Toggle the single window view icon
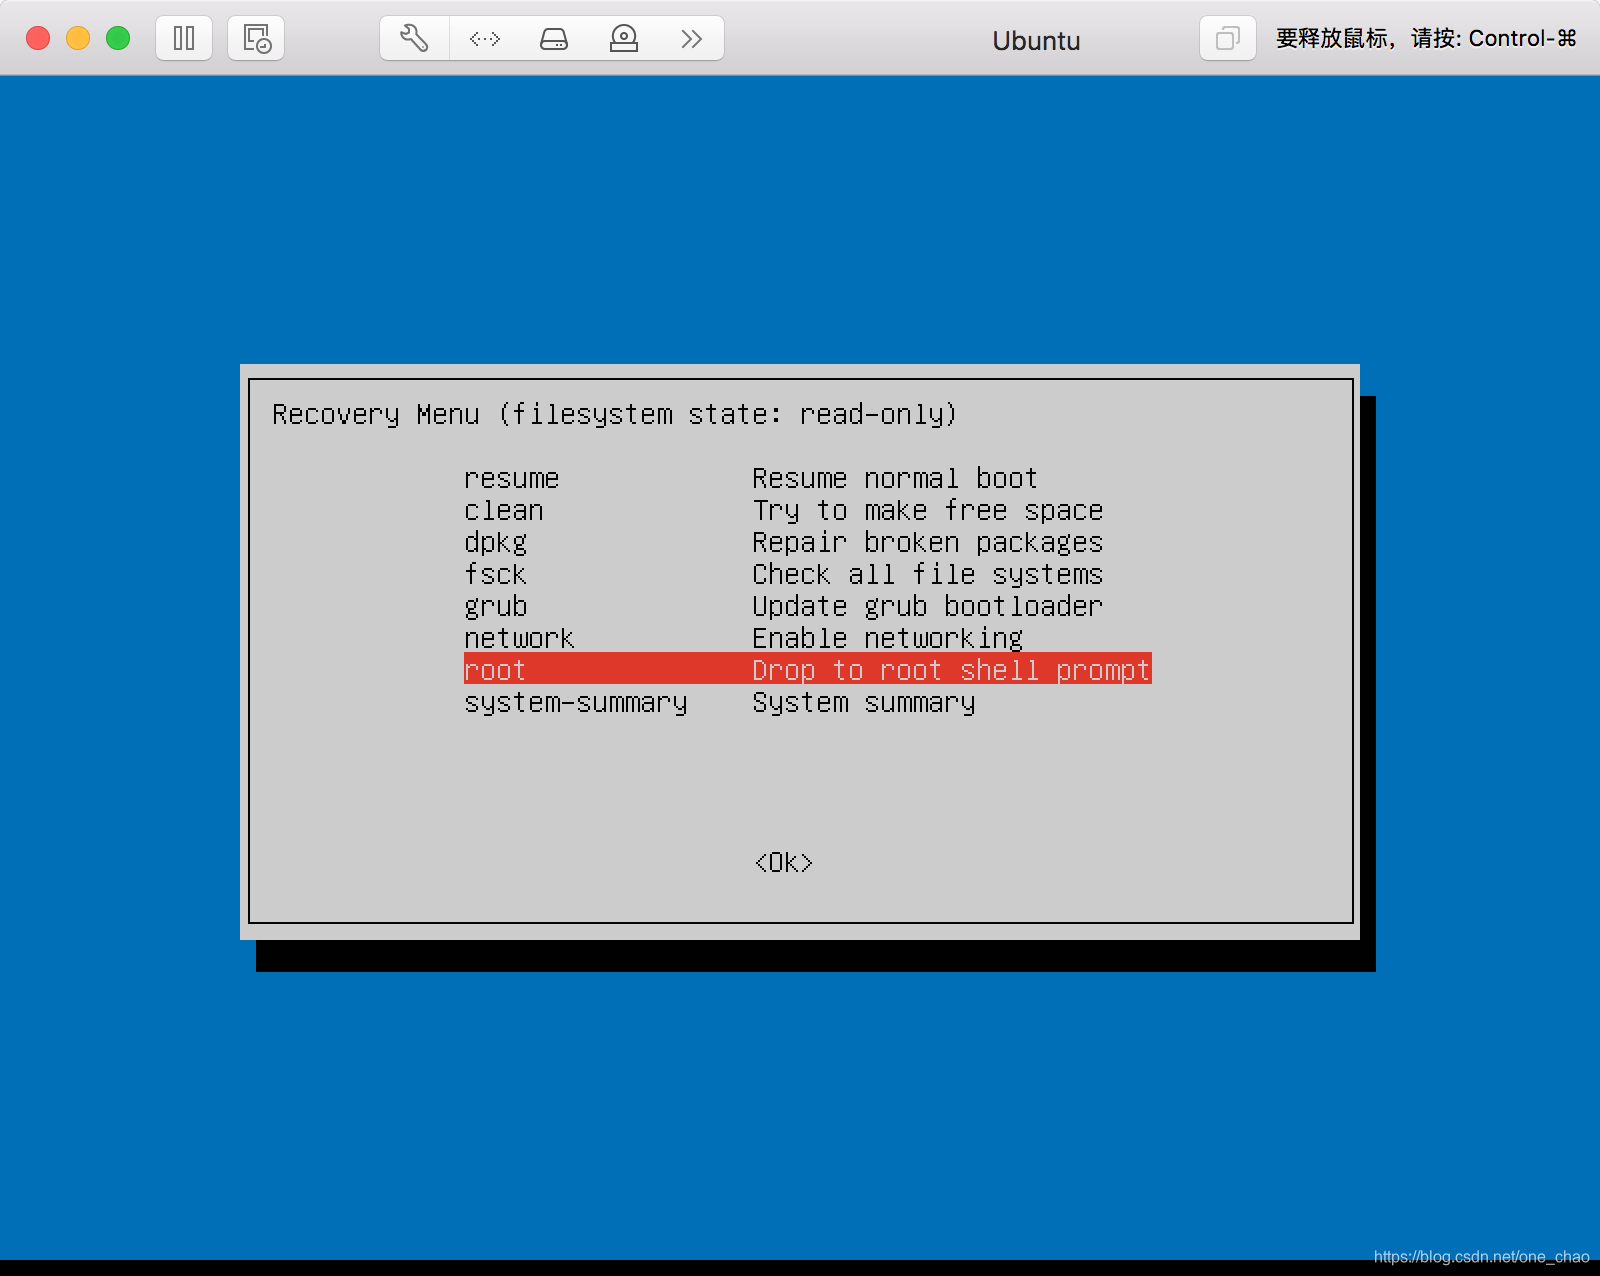Screen dimensions: 1600x1276 pyautogui.click(x=1228, y=39)
